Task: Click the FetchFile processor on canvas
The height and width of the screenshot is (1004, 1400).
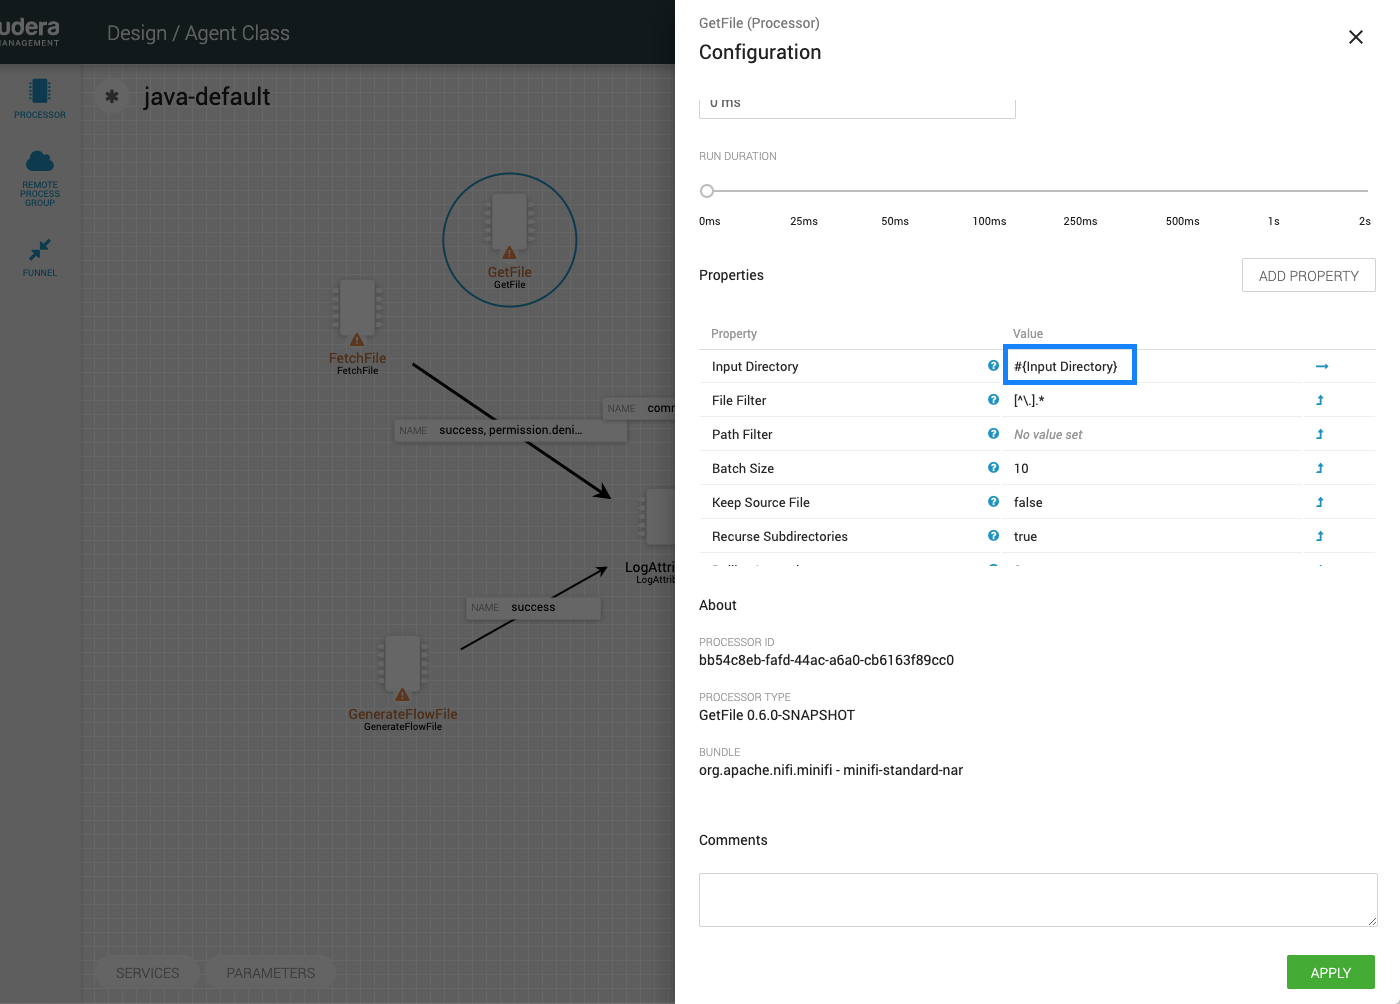Action: [357, 327]
